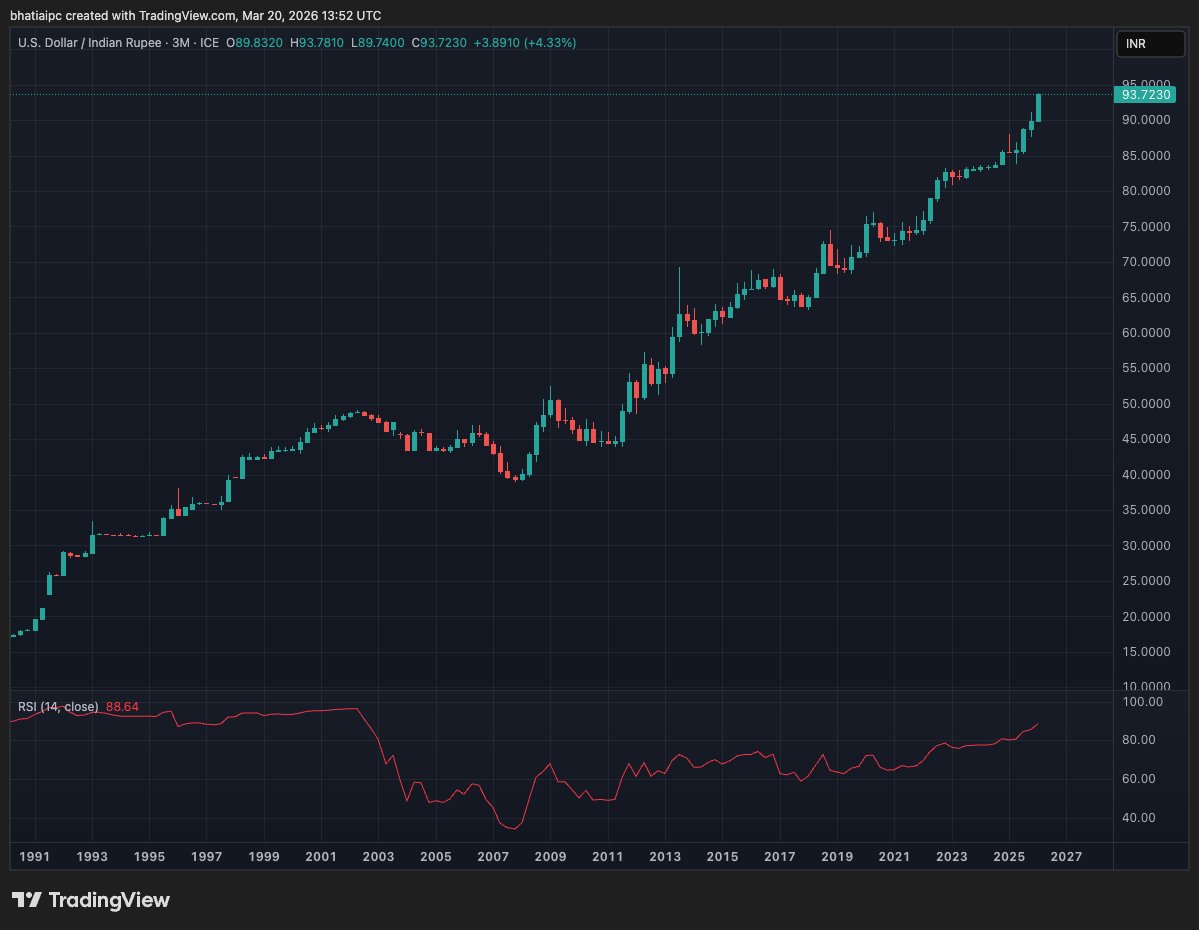The width and height of the screenshot is (1199, 930).
Task: Click the 2023 year label on time axis
Action: [x=952, y=857]
